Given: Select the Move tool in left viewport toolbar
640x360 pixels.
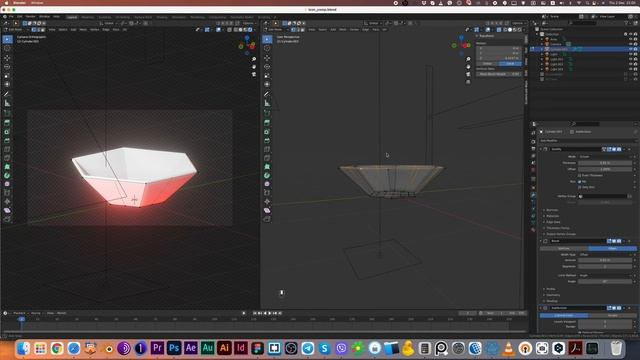Looking at the screenshot, I should 7,58.
